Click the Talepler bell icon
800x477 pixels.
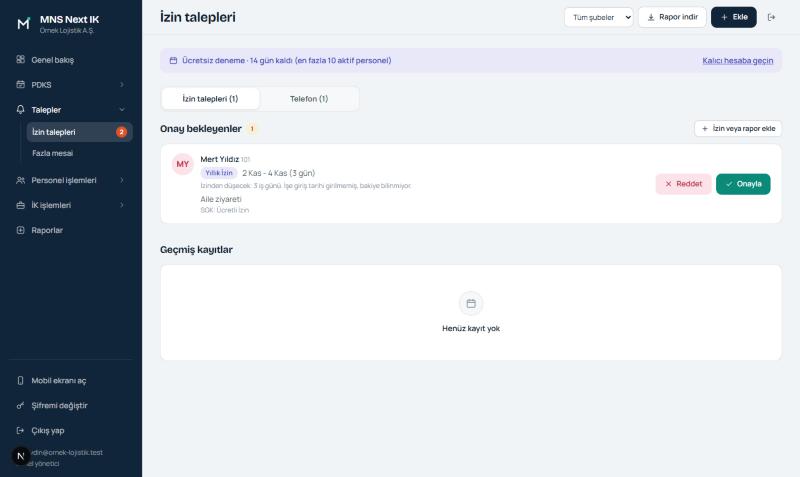click(x=20, y=109)
